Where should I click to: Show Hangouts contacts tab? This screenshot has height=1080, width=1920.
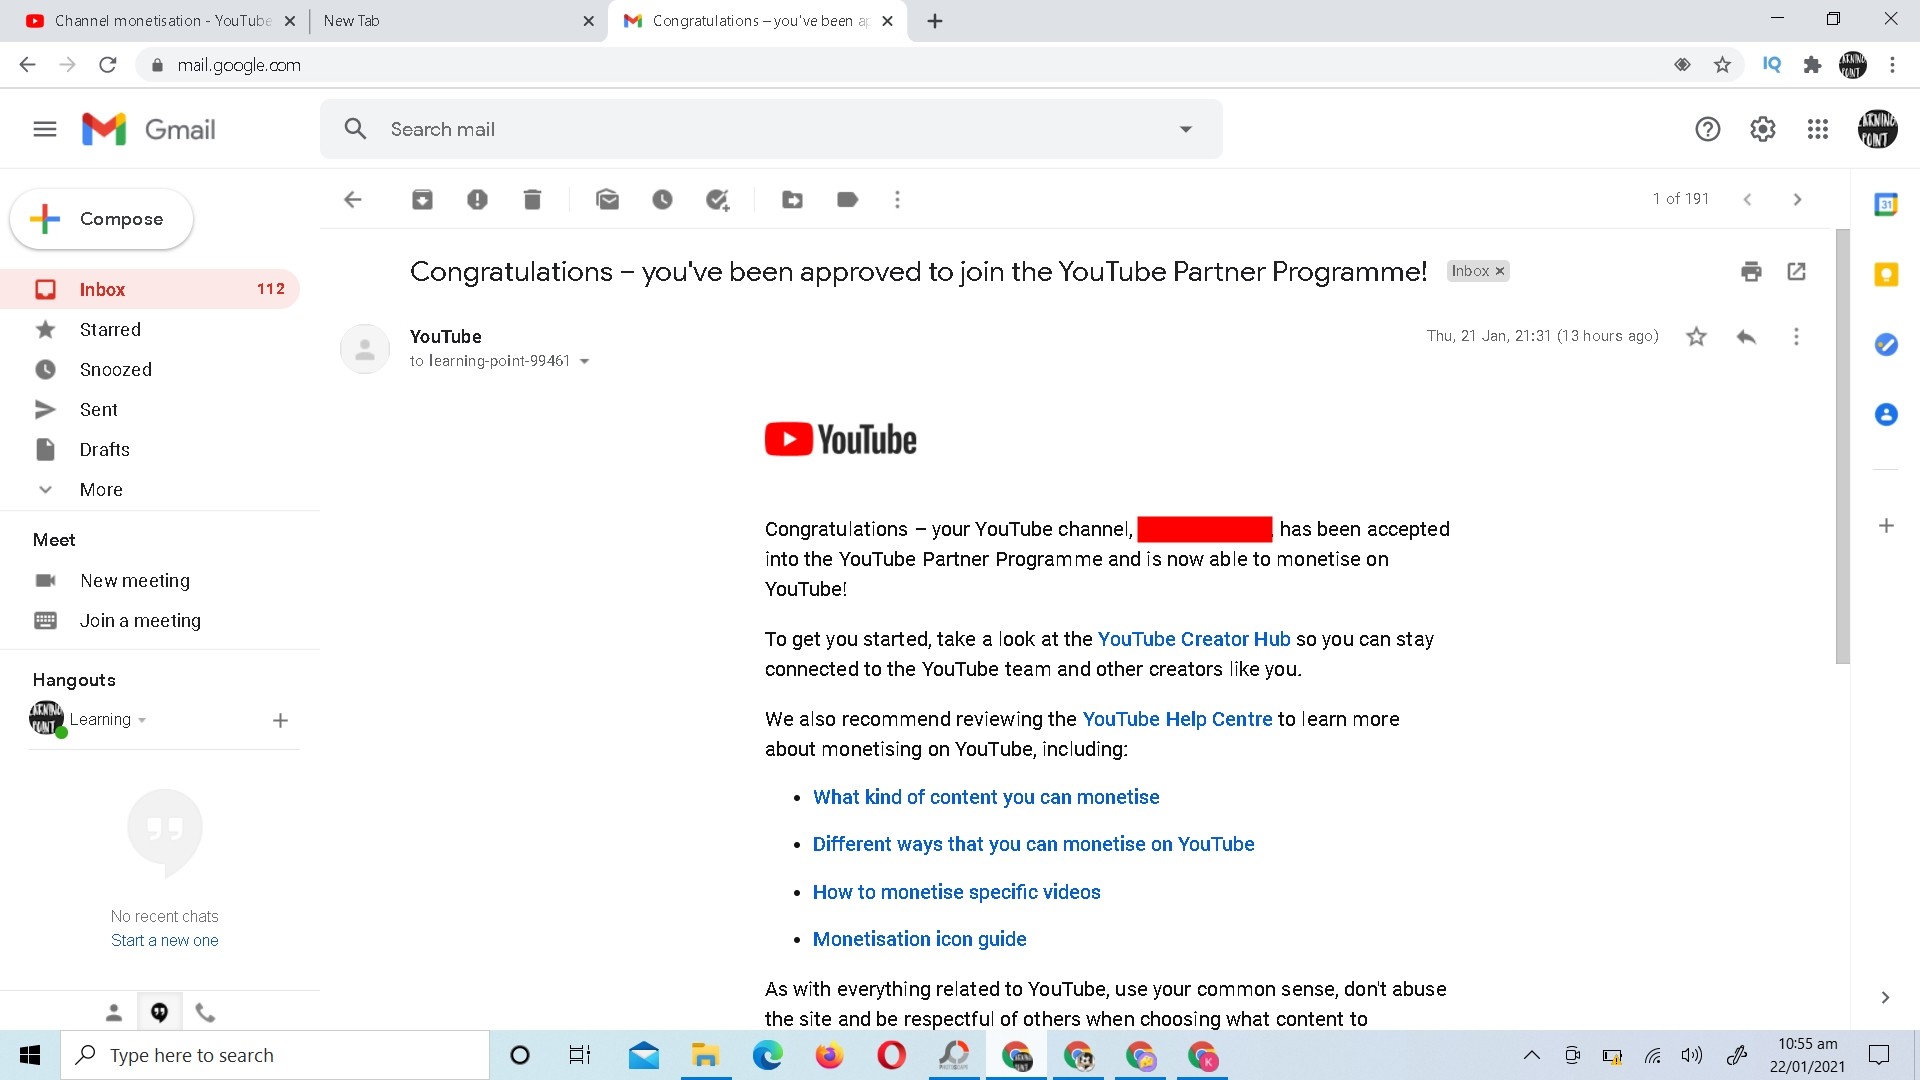(x=114, y=1012)
